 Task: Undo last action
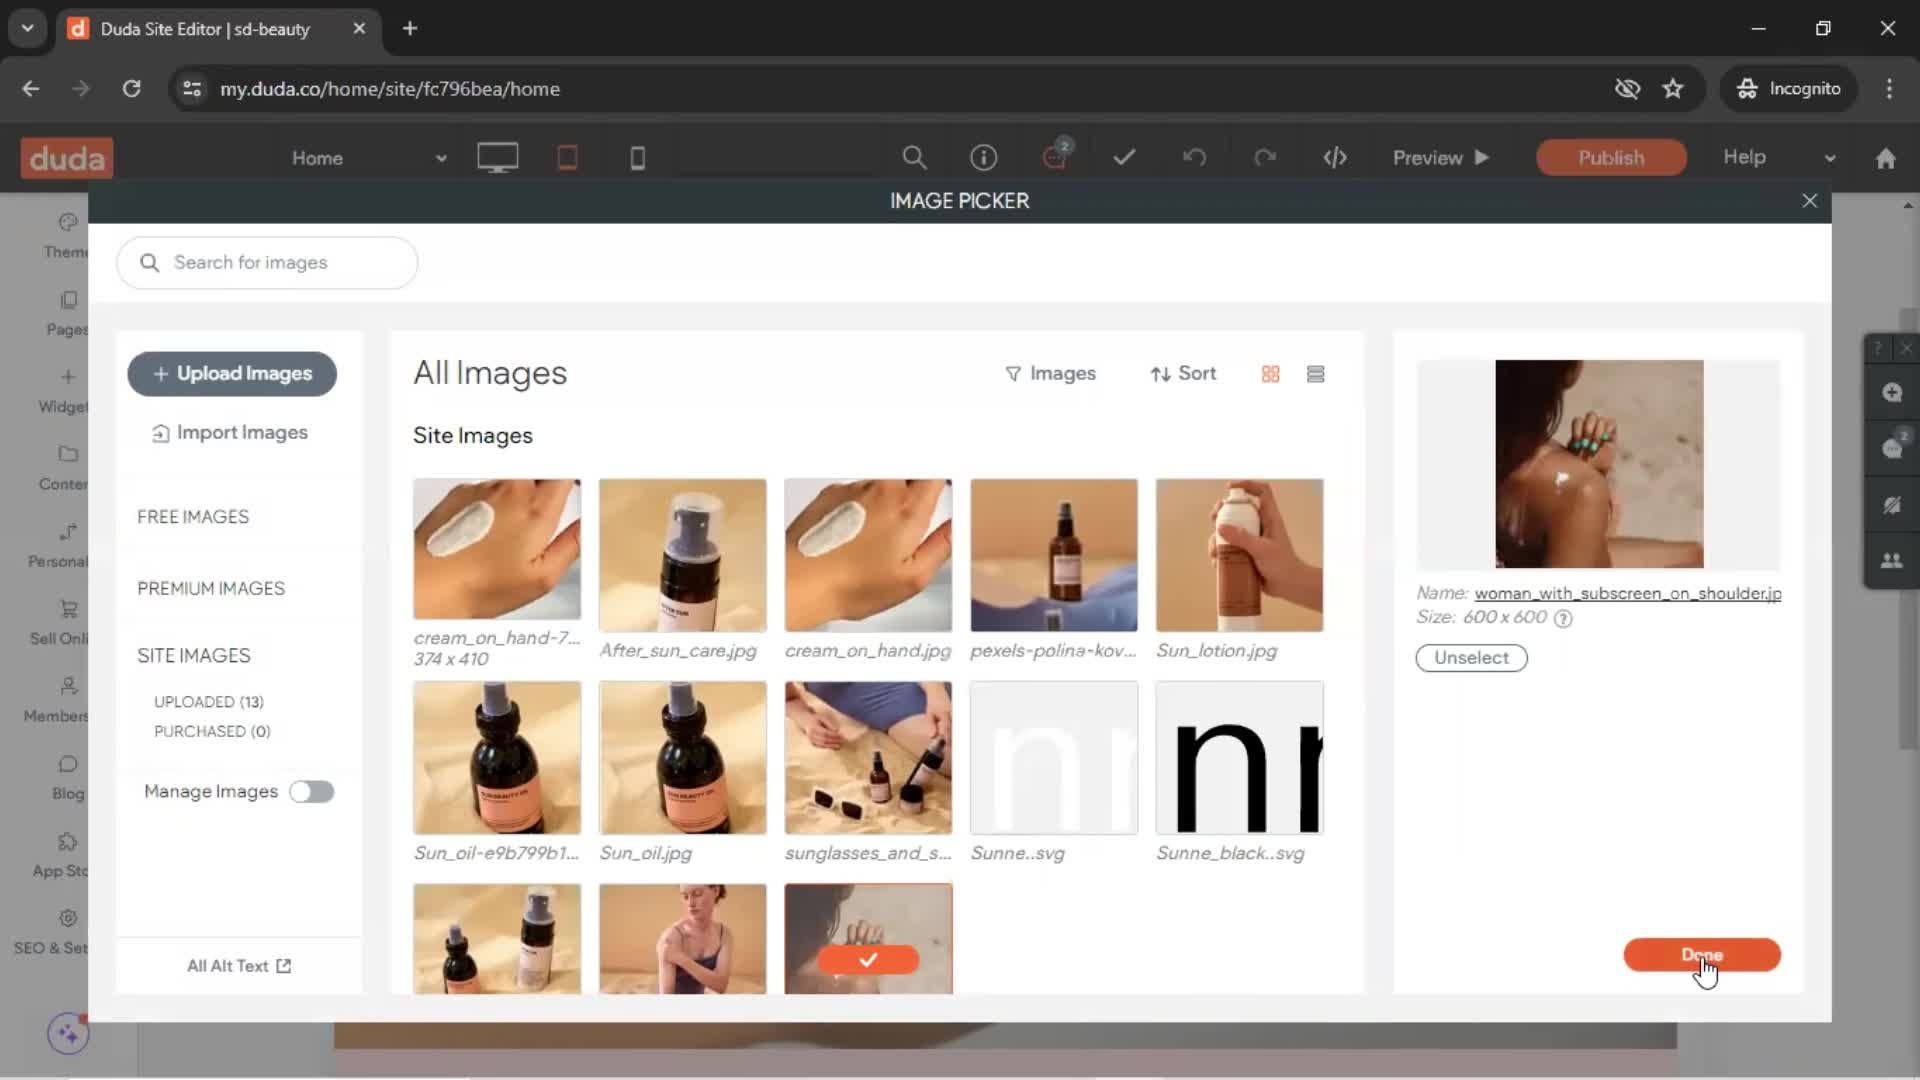click(x=1194, y=157)
